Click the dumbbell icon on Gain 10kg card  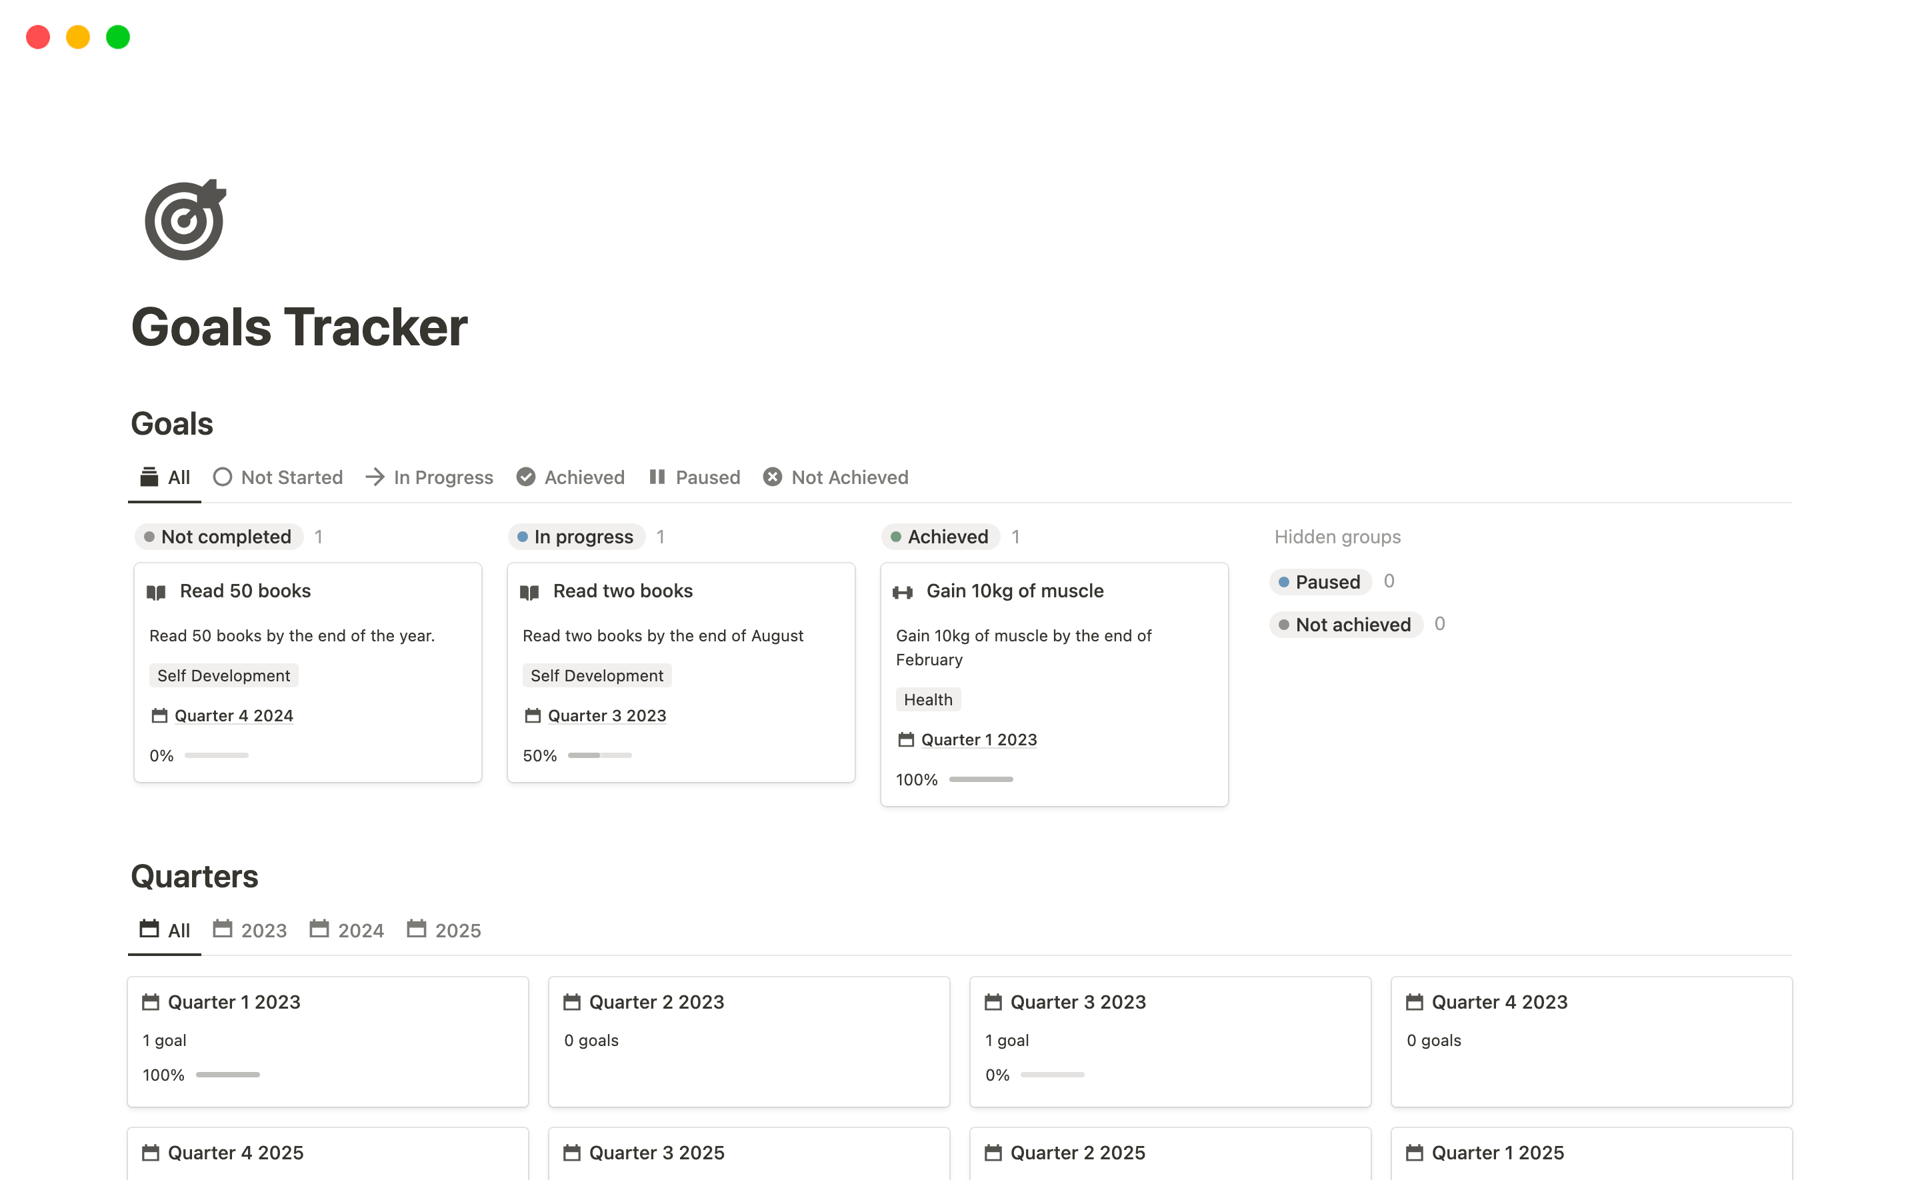click(903, 592)
